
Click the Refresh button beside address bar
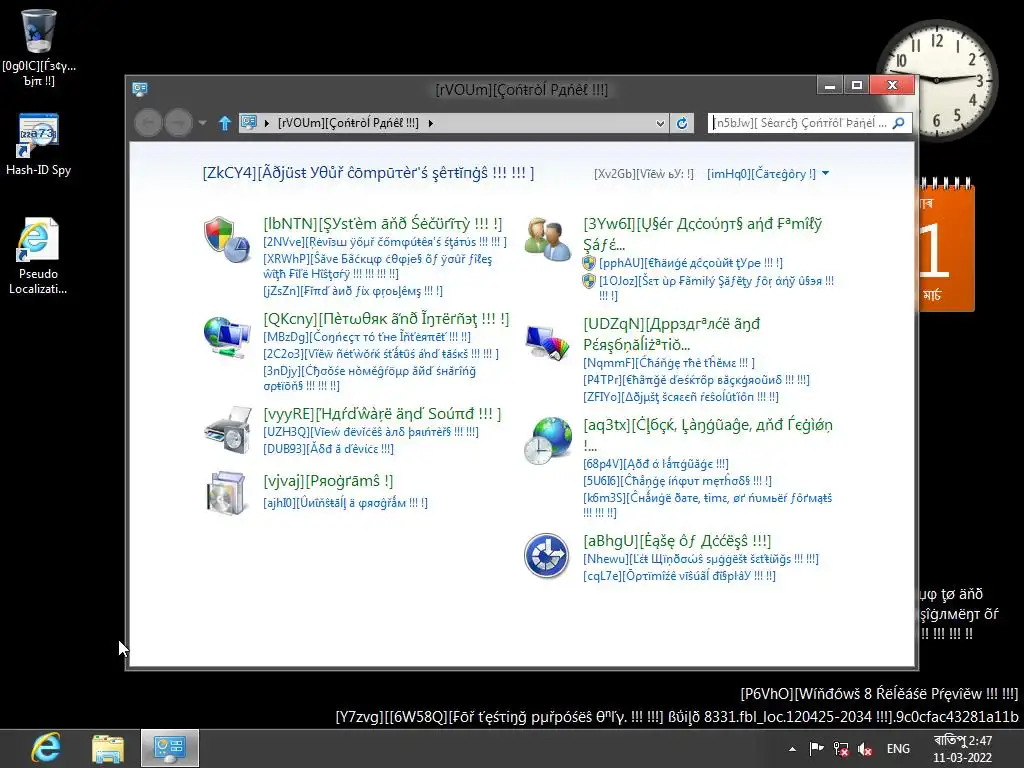pyautogui.click(x=682, y=123)
